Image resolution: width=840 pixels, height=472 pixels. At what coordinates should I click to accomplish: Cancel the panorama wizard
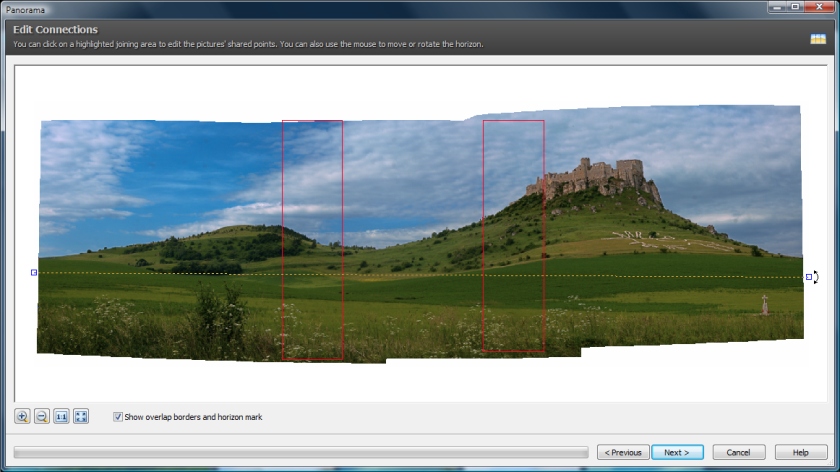click(x=738, y=452)
